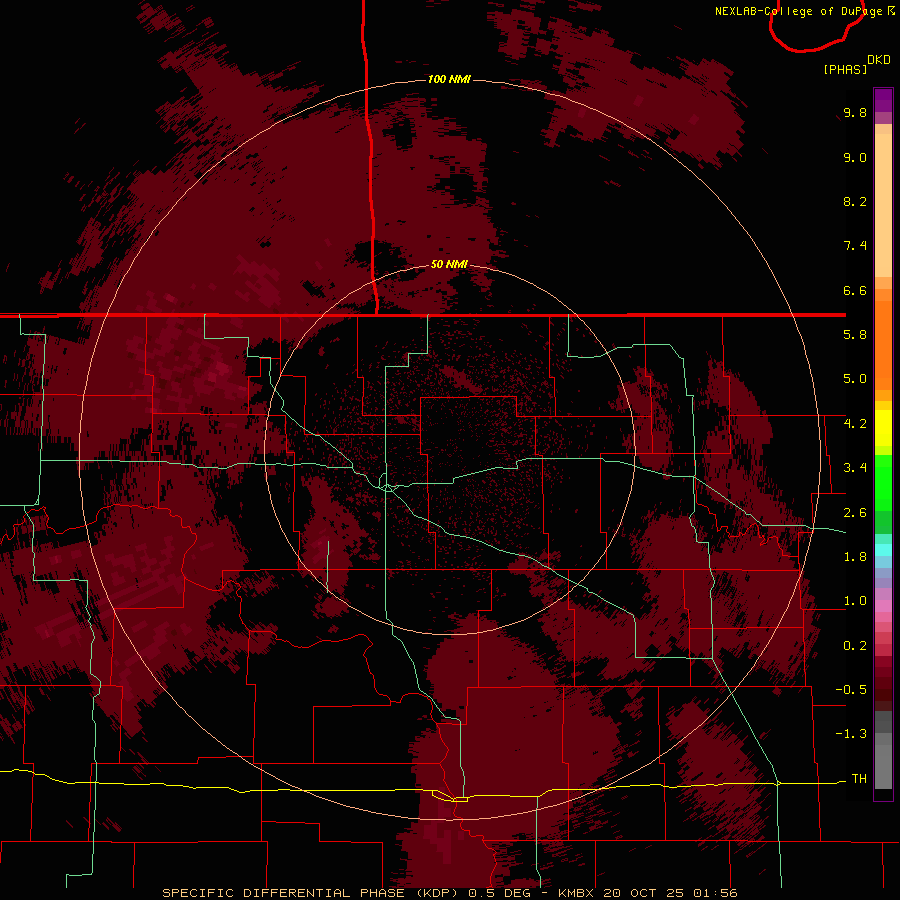Click the 1.8 scale value
The height and width of the screenshot is (900, 900).
855,557
